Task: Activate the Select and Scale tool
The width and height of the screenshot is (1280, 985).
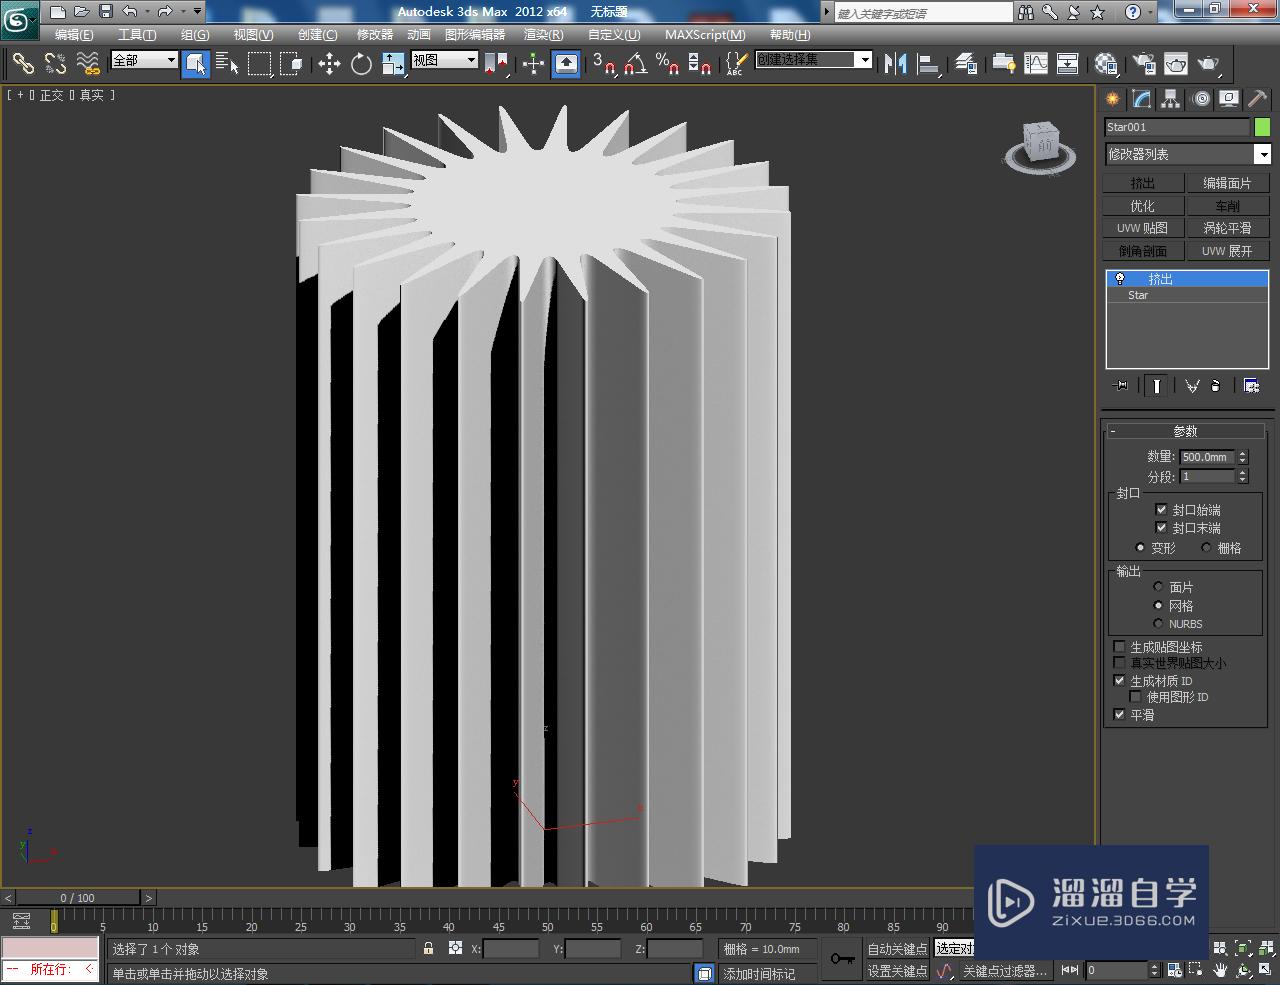Action: click(393, 64)
